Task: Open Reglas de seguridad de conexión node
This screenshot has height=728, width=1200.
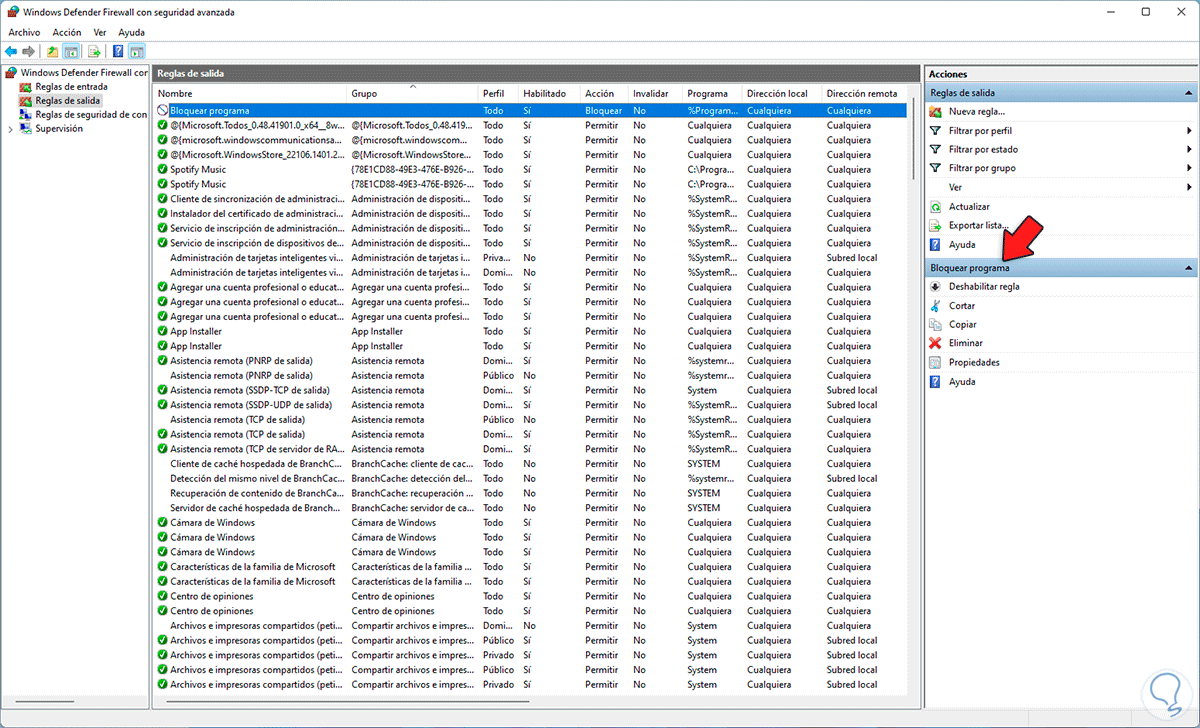Action: [x=84, y=114]
